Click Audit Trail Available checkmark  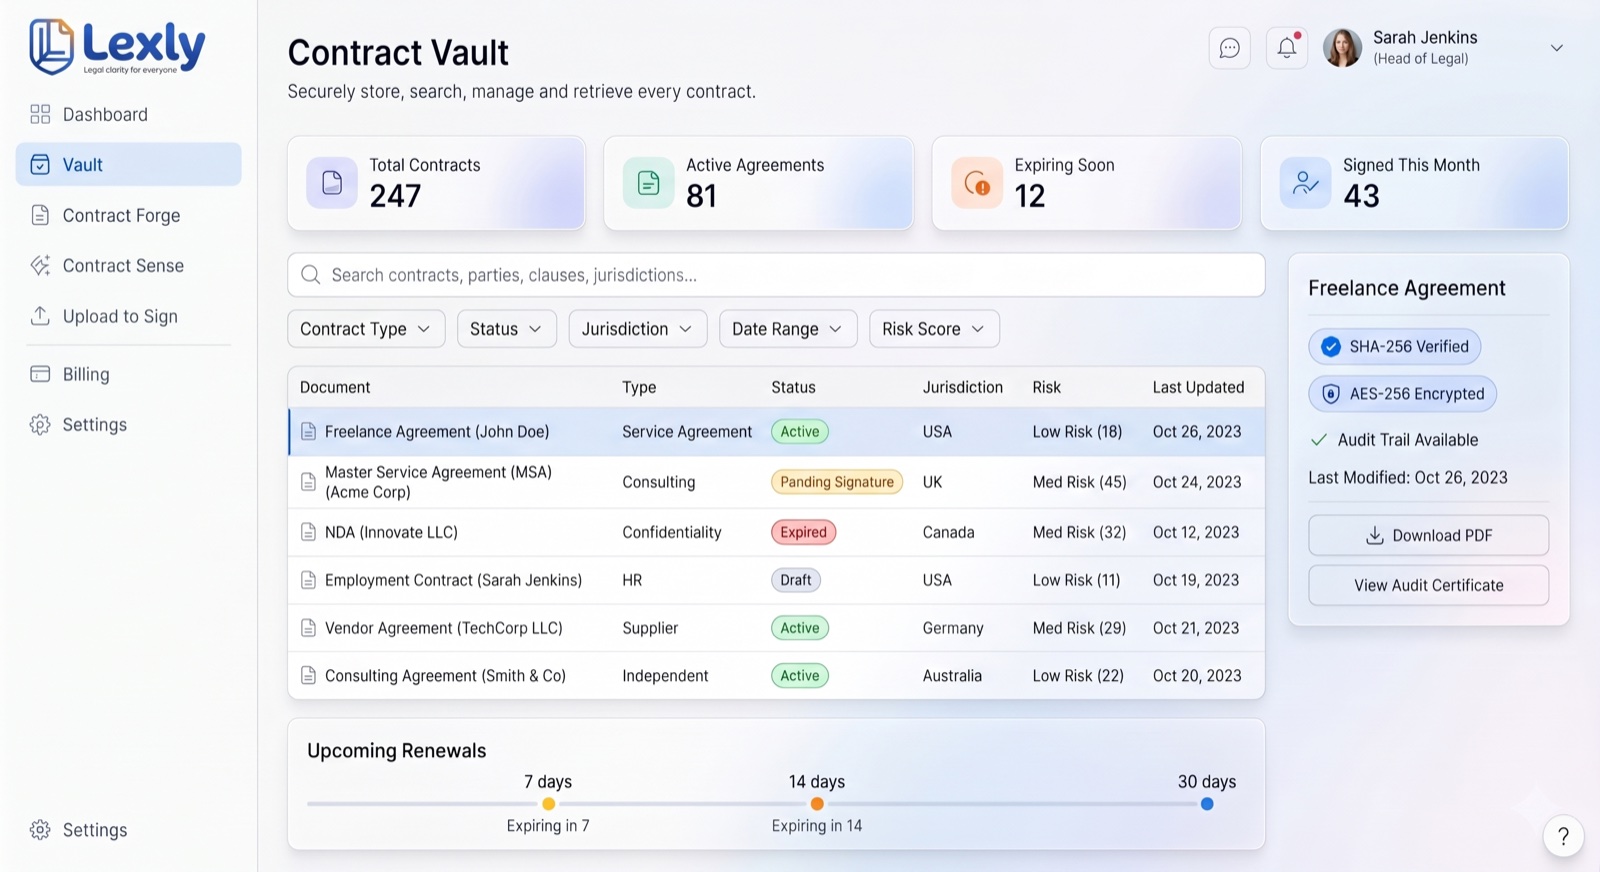(x=1319, y=440)
